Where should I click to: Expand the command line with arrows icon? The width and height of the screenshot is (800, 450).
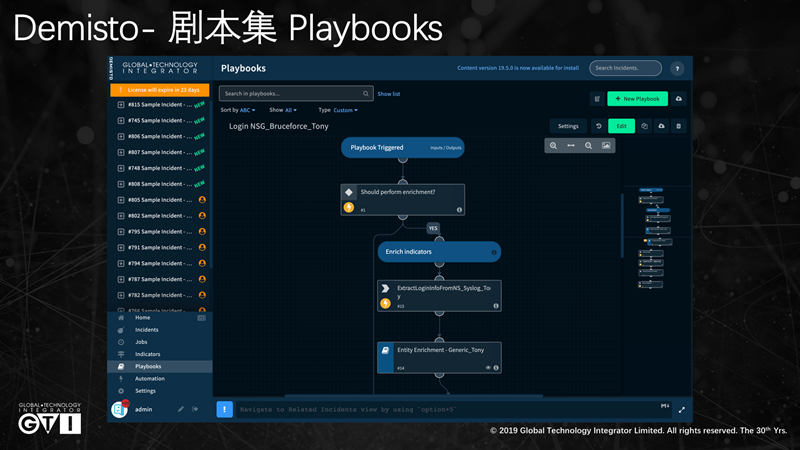[682, 410]
